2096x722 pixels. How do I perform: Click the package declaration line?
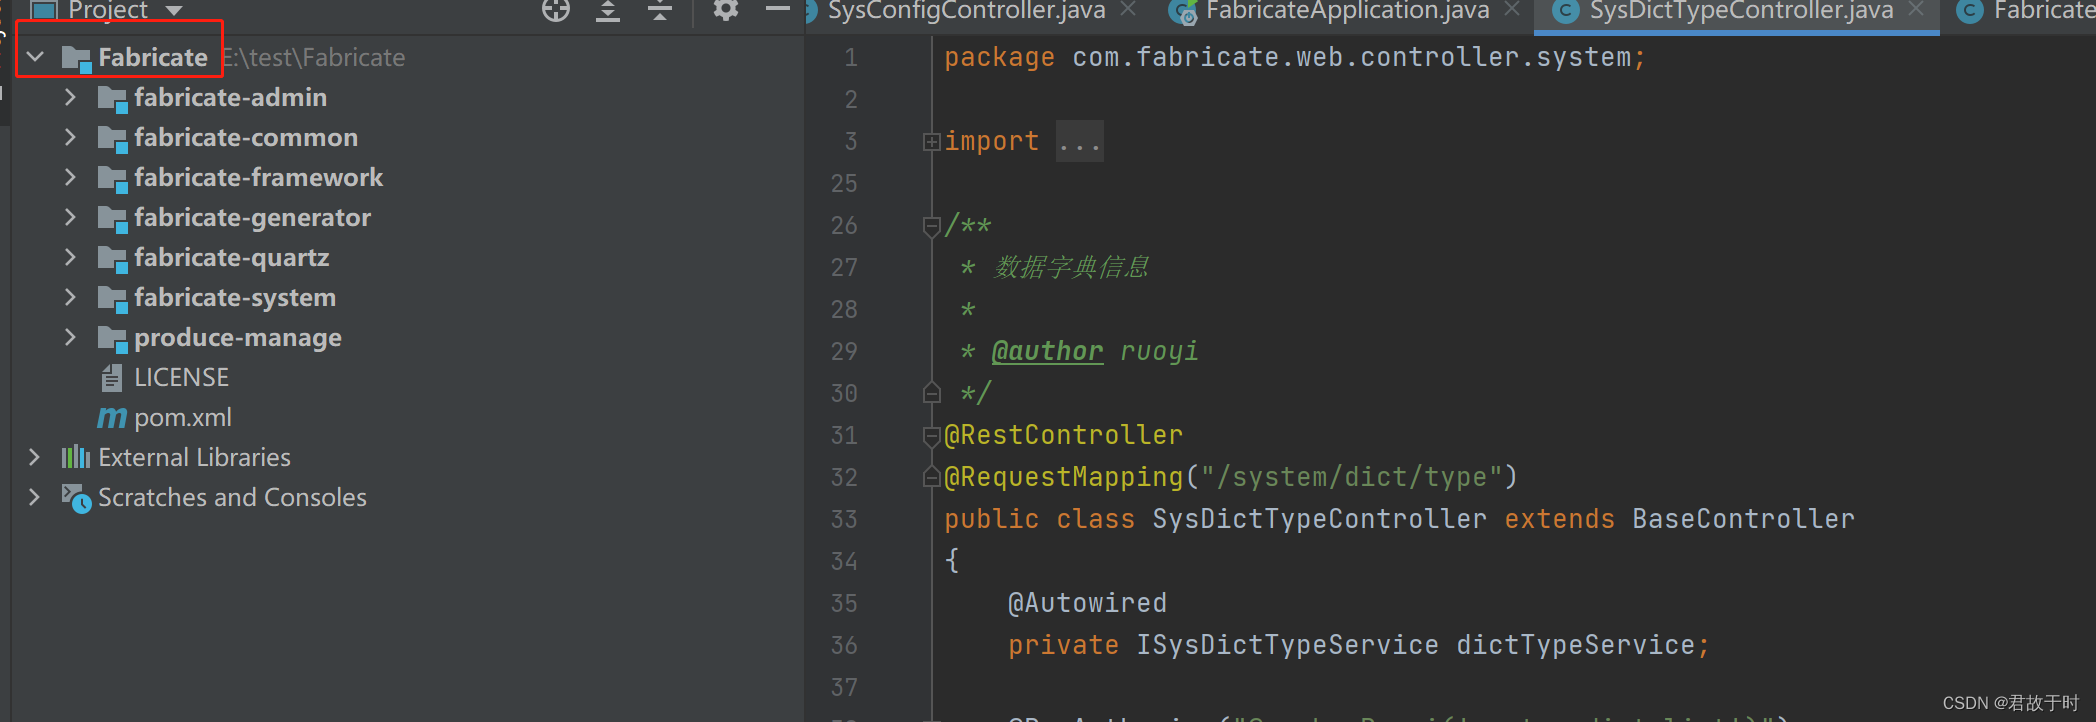point(1294,57)
